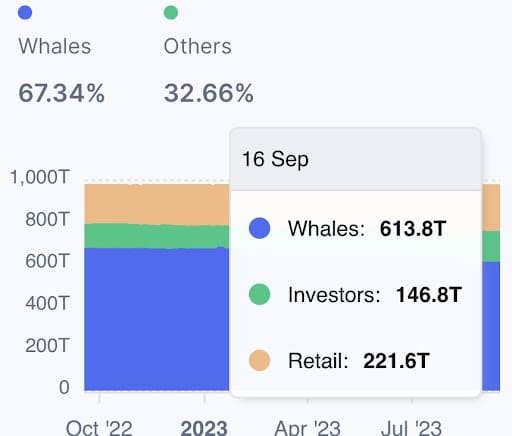
Task: Click the Oct '22 axis label
Action: 99,427
